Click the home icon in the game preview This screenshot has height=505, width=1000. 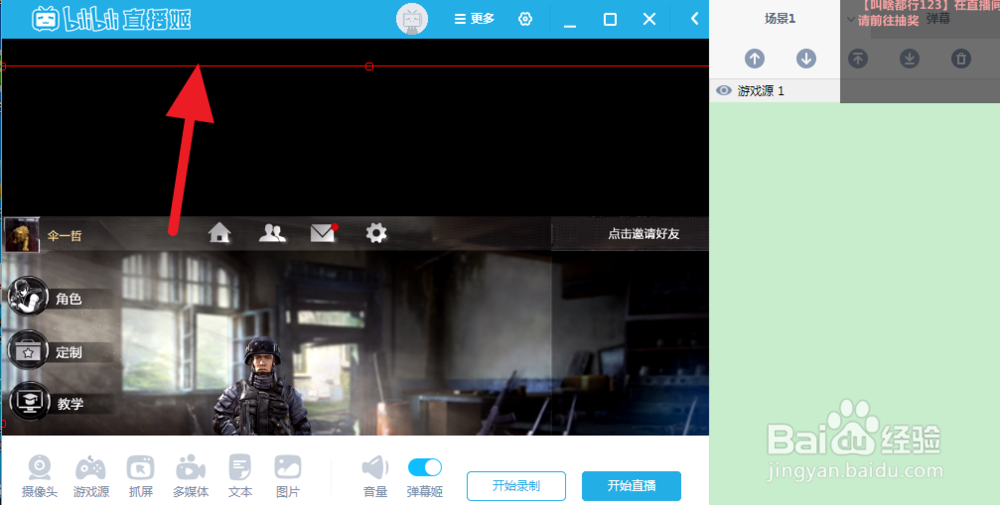tap(219, 233)
